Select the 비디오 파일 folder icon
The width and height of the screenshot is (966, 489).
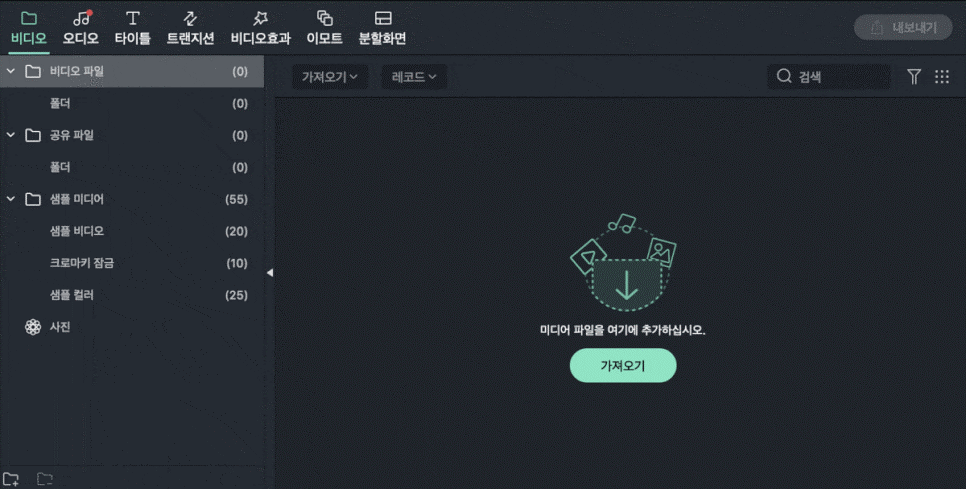point(33,71)
